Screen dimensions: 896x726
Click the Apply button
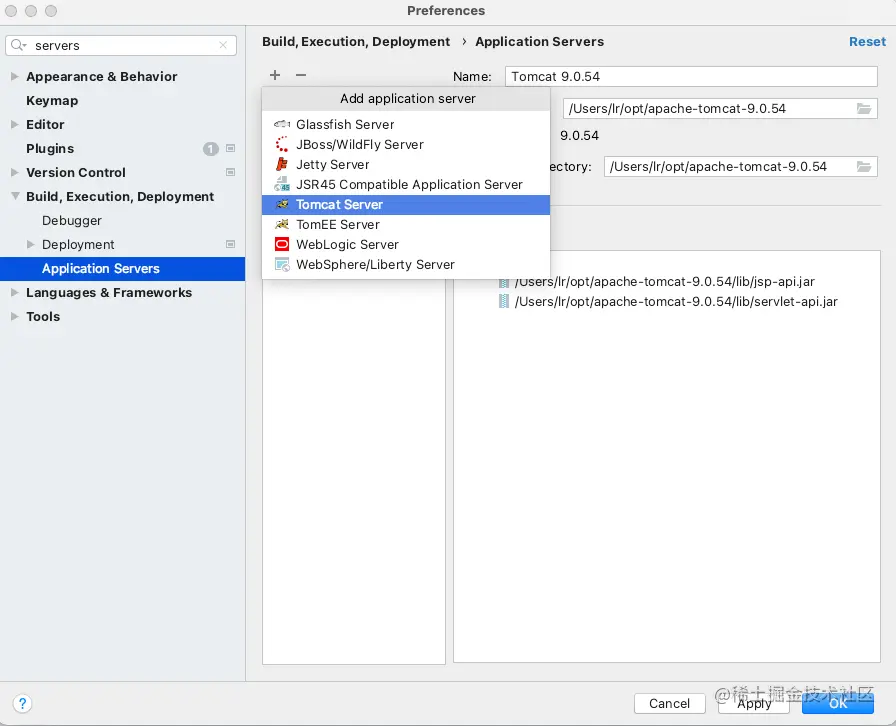[x=754, y=703]
